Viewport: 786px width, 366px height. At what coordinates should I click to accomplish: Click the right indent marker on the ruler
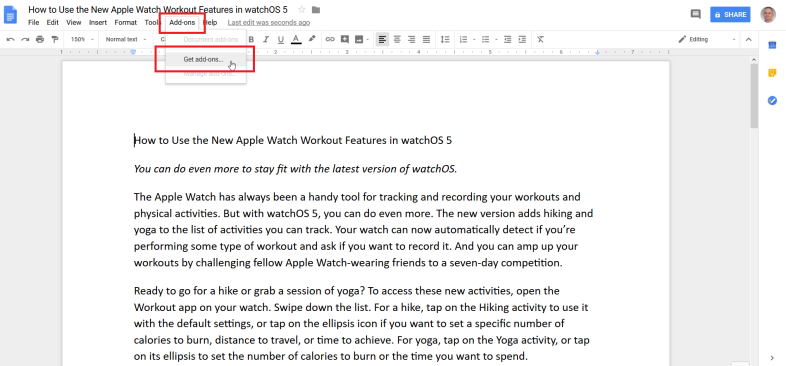[x=598, y=52]
